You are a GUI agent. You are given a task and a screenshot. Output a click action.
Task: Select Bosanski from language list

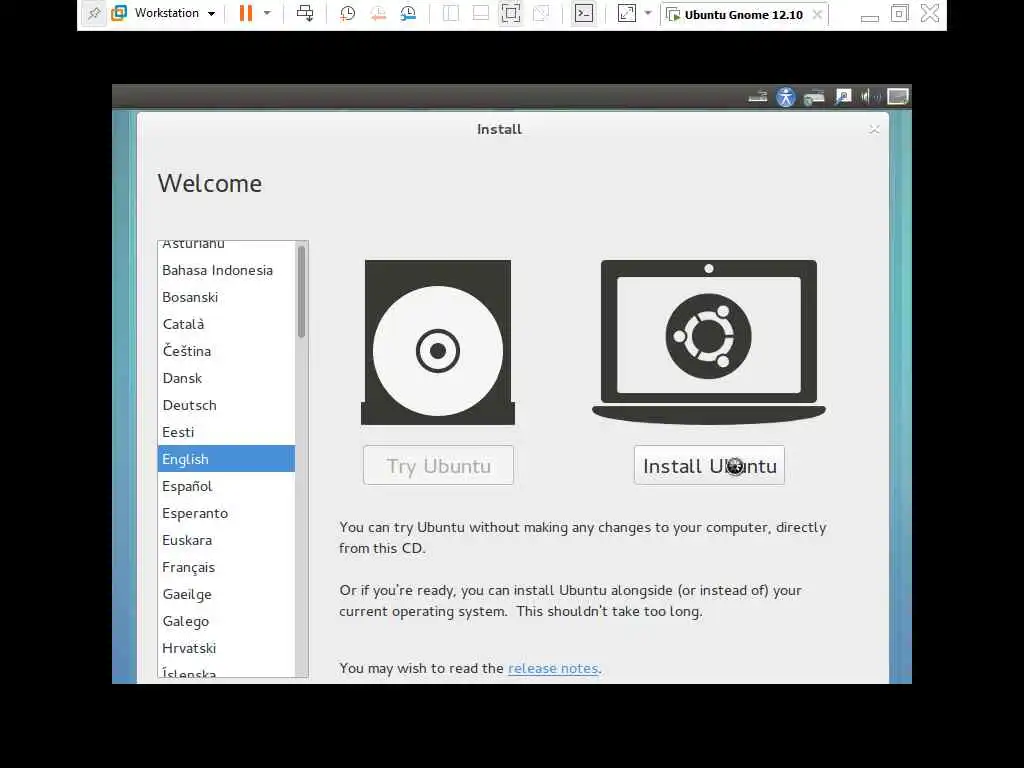pyautogui.click(x=227, y=297)
